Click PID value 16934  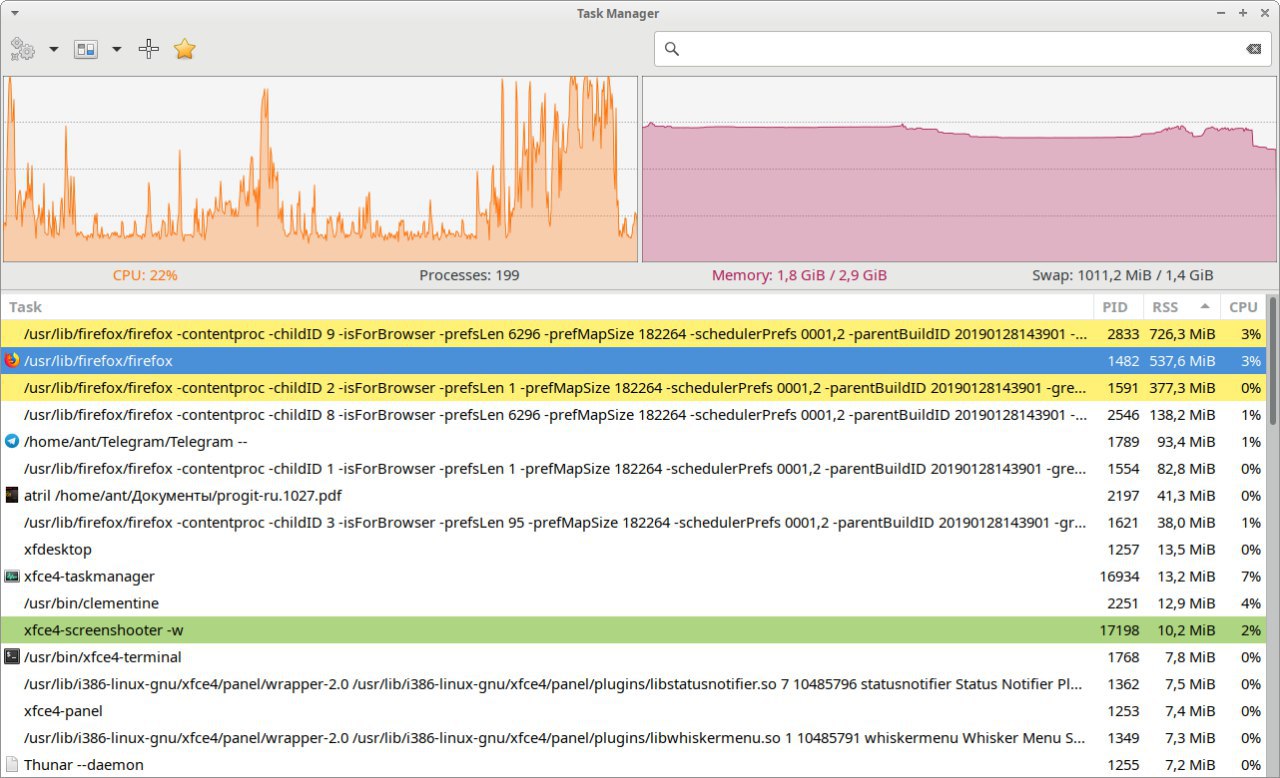tap(1119, 577)
